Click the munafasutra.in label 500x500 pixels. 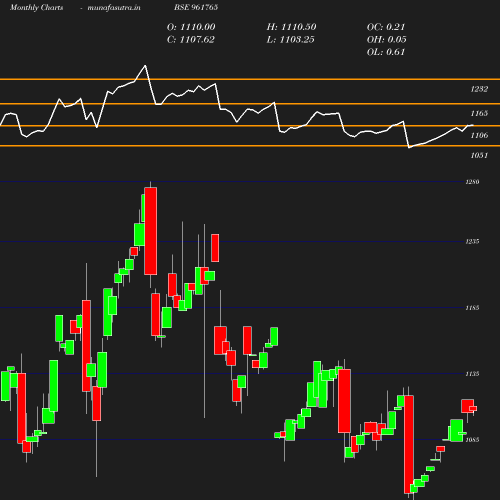[x=114, y=8]
